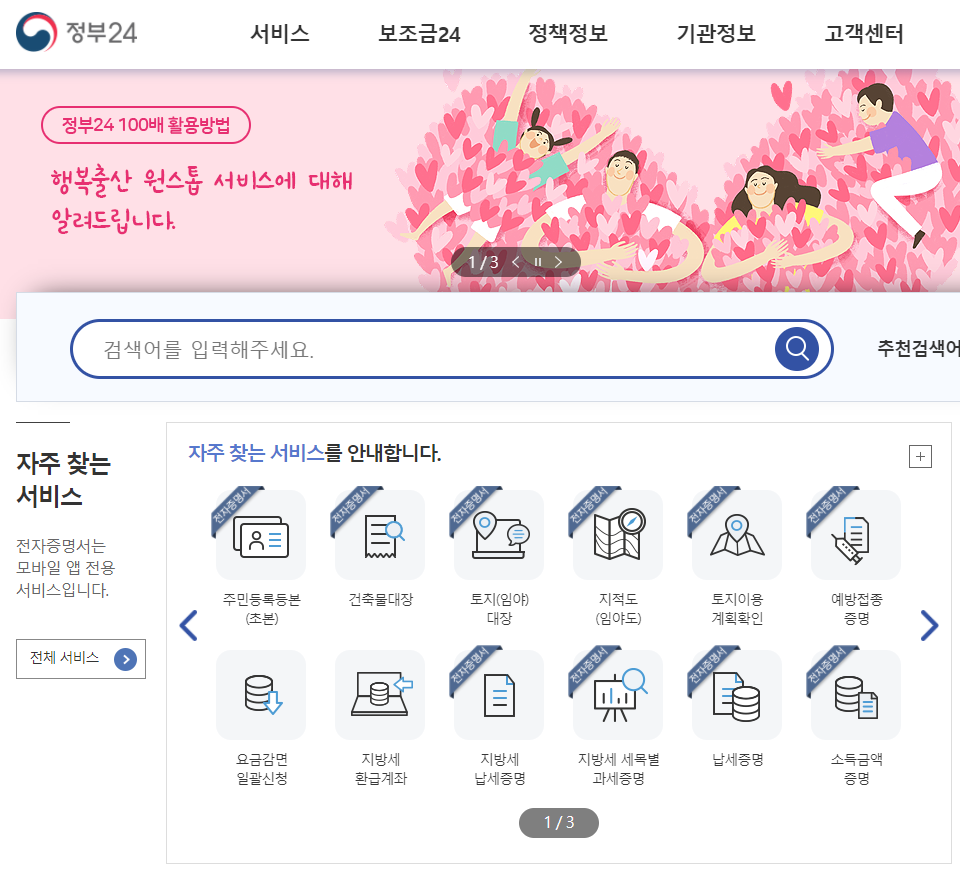
Task: Click the 검색어를 입력해주세요 search field
Action: (x=422, y=349)
